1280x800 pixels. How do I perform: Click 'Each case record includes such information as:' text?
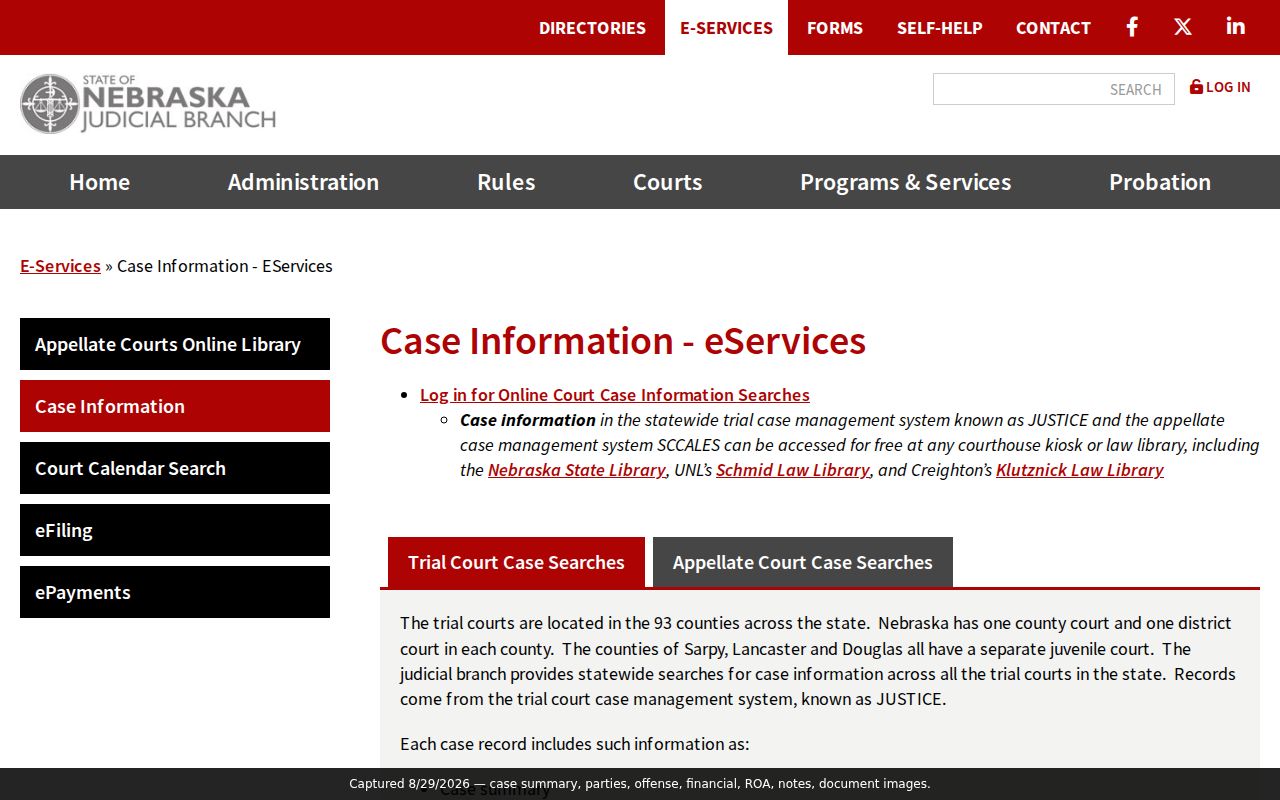coord(575,744)
